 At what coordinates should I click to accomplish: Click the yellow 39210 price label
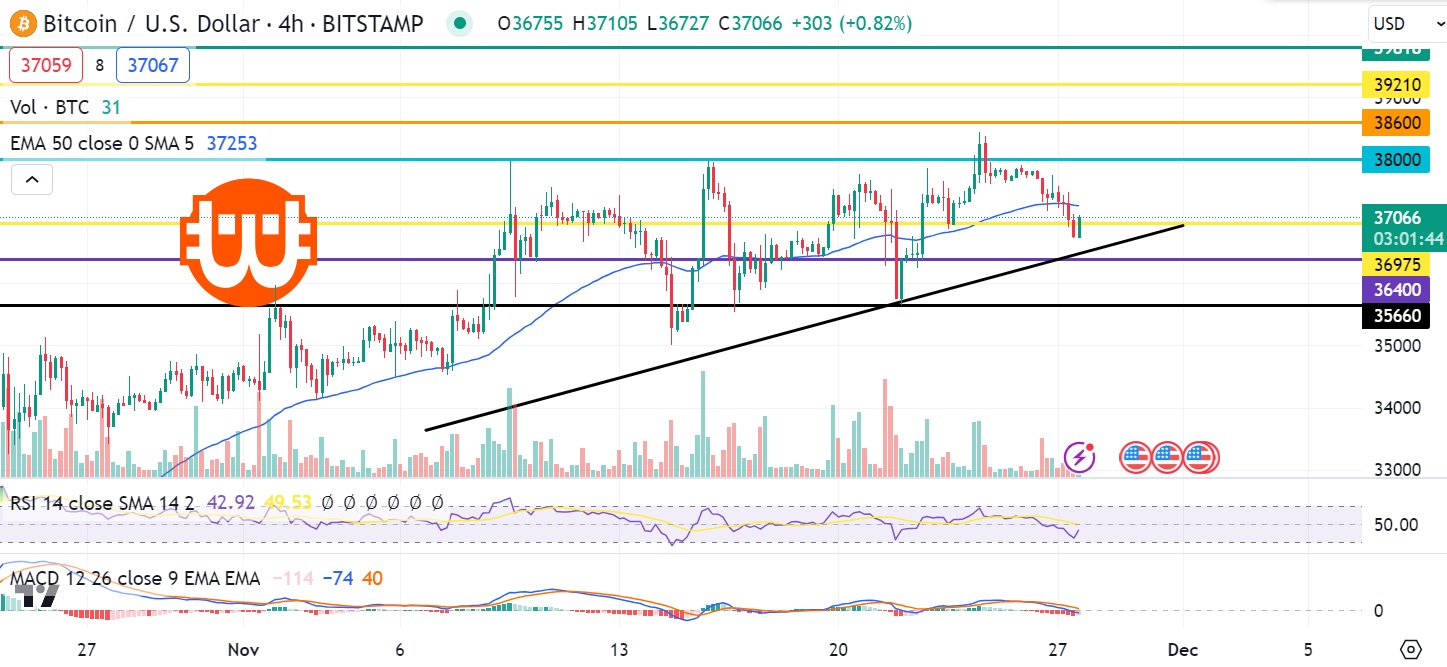[1396, 83]
